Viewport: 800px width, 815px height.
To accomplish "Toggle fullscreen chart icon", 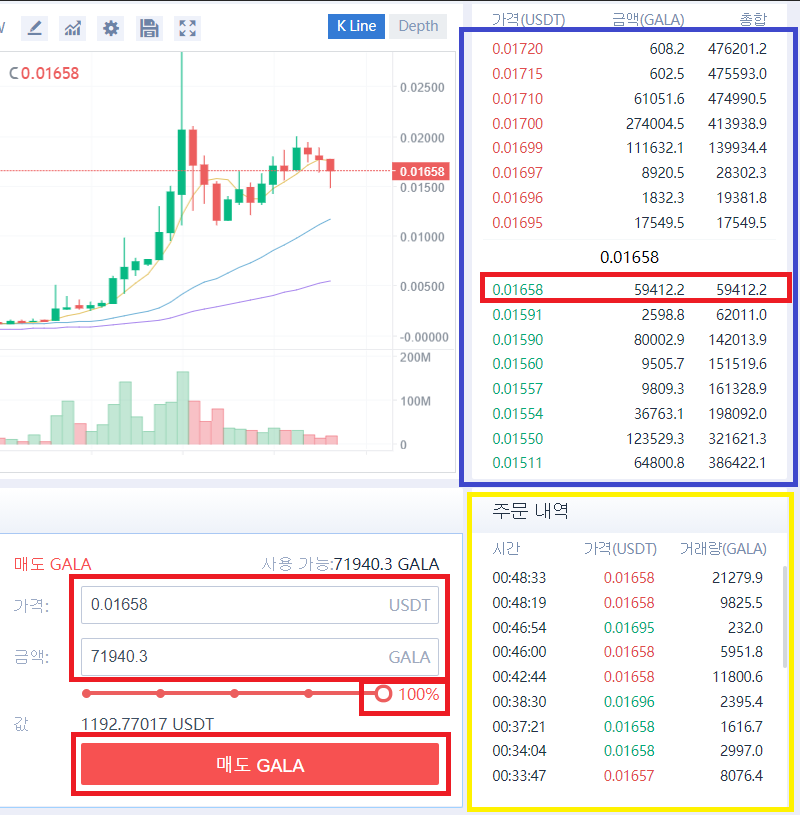I will click(x=188, y=28).
